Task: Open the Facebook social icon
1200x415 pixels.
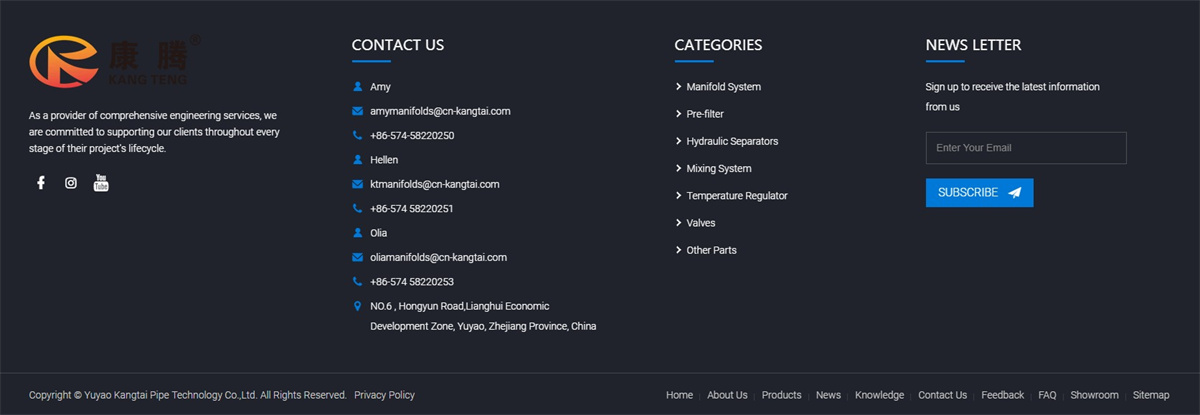Action: 41,183
